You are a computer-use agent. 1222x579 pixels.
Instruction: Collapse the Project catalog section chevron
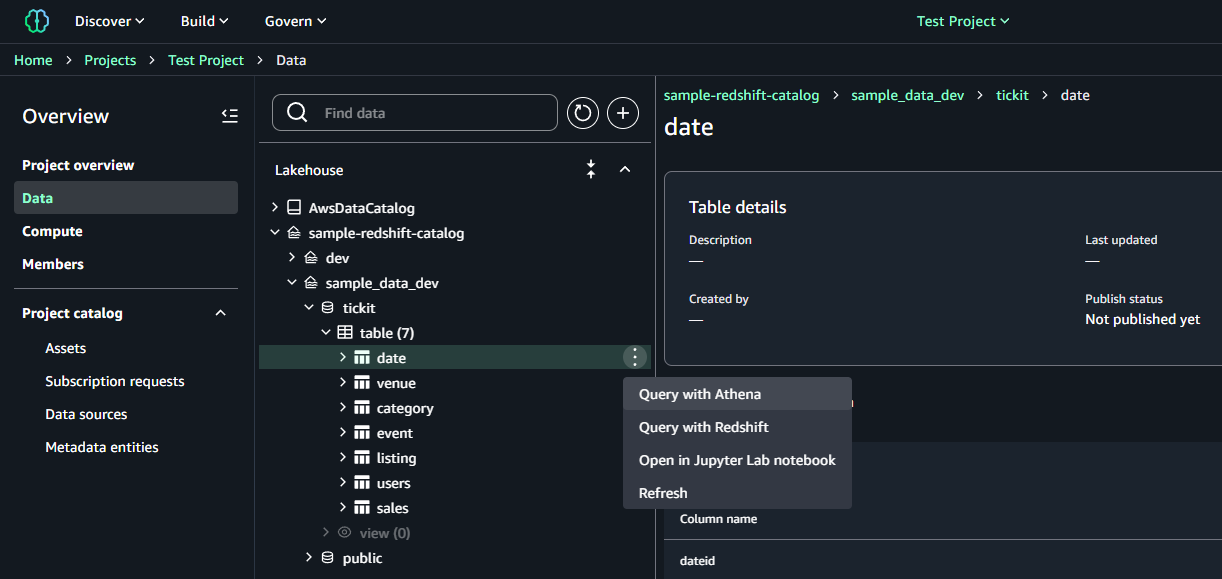coord(221,313)
